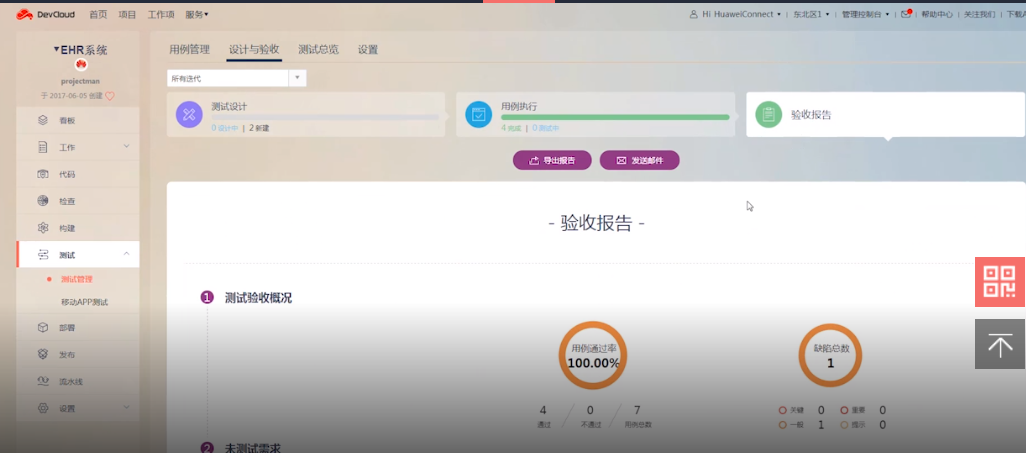1026x453 pixels.
Task: Open the 首页 menu item
Action: [x=98, y=14]
